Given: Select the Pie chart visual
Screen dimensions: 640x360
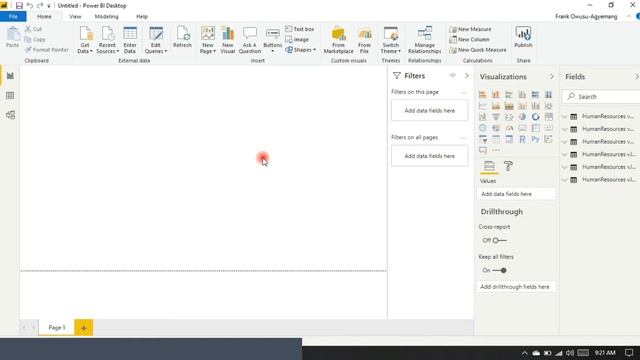Looking at the screenshot, I should [522, 117].
